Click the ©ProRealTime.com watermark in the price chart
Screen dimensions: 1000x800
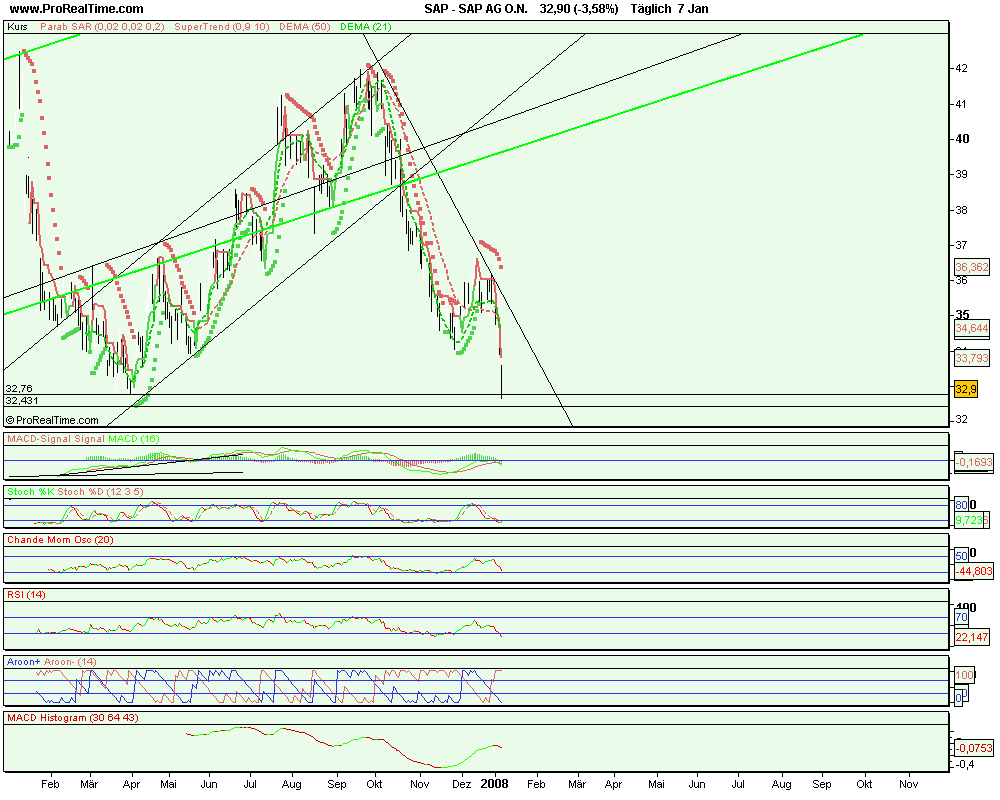52,420
